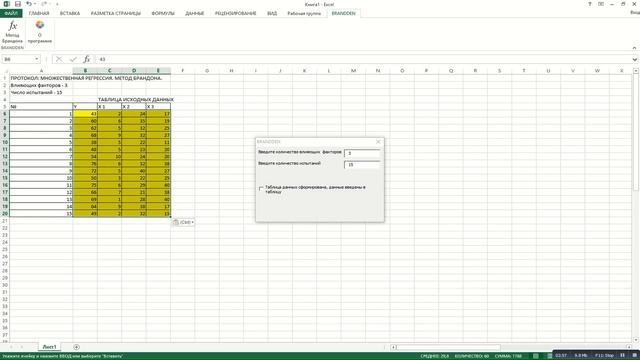Click the СРЕДНЕЕ value in status bar
This screenshot has width=640, height=360.
tap(434, 356)
